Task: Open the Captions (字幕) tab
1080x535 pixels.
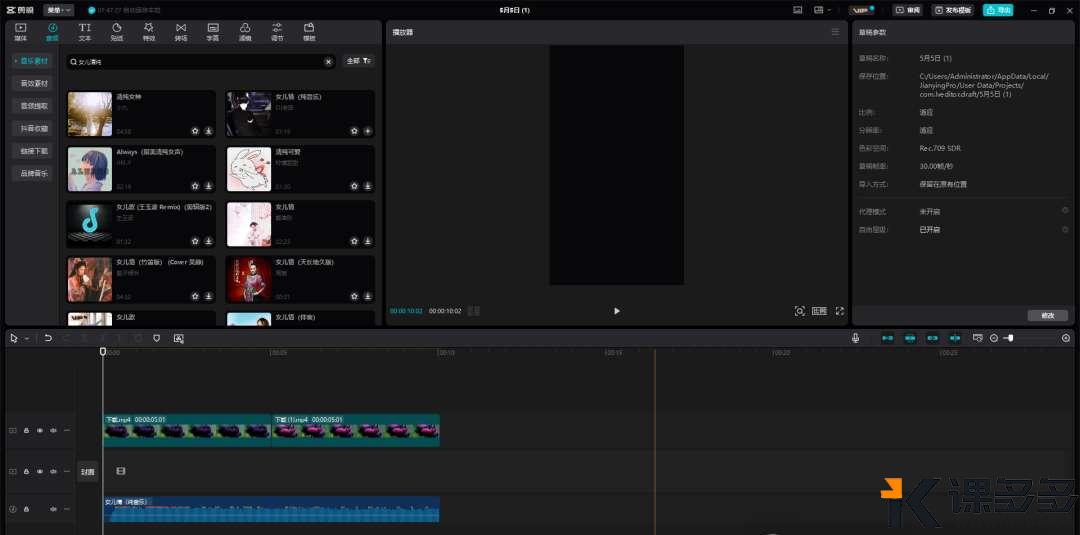Action: point(214,32)
